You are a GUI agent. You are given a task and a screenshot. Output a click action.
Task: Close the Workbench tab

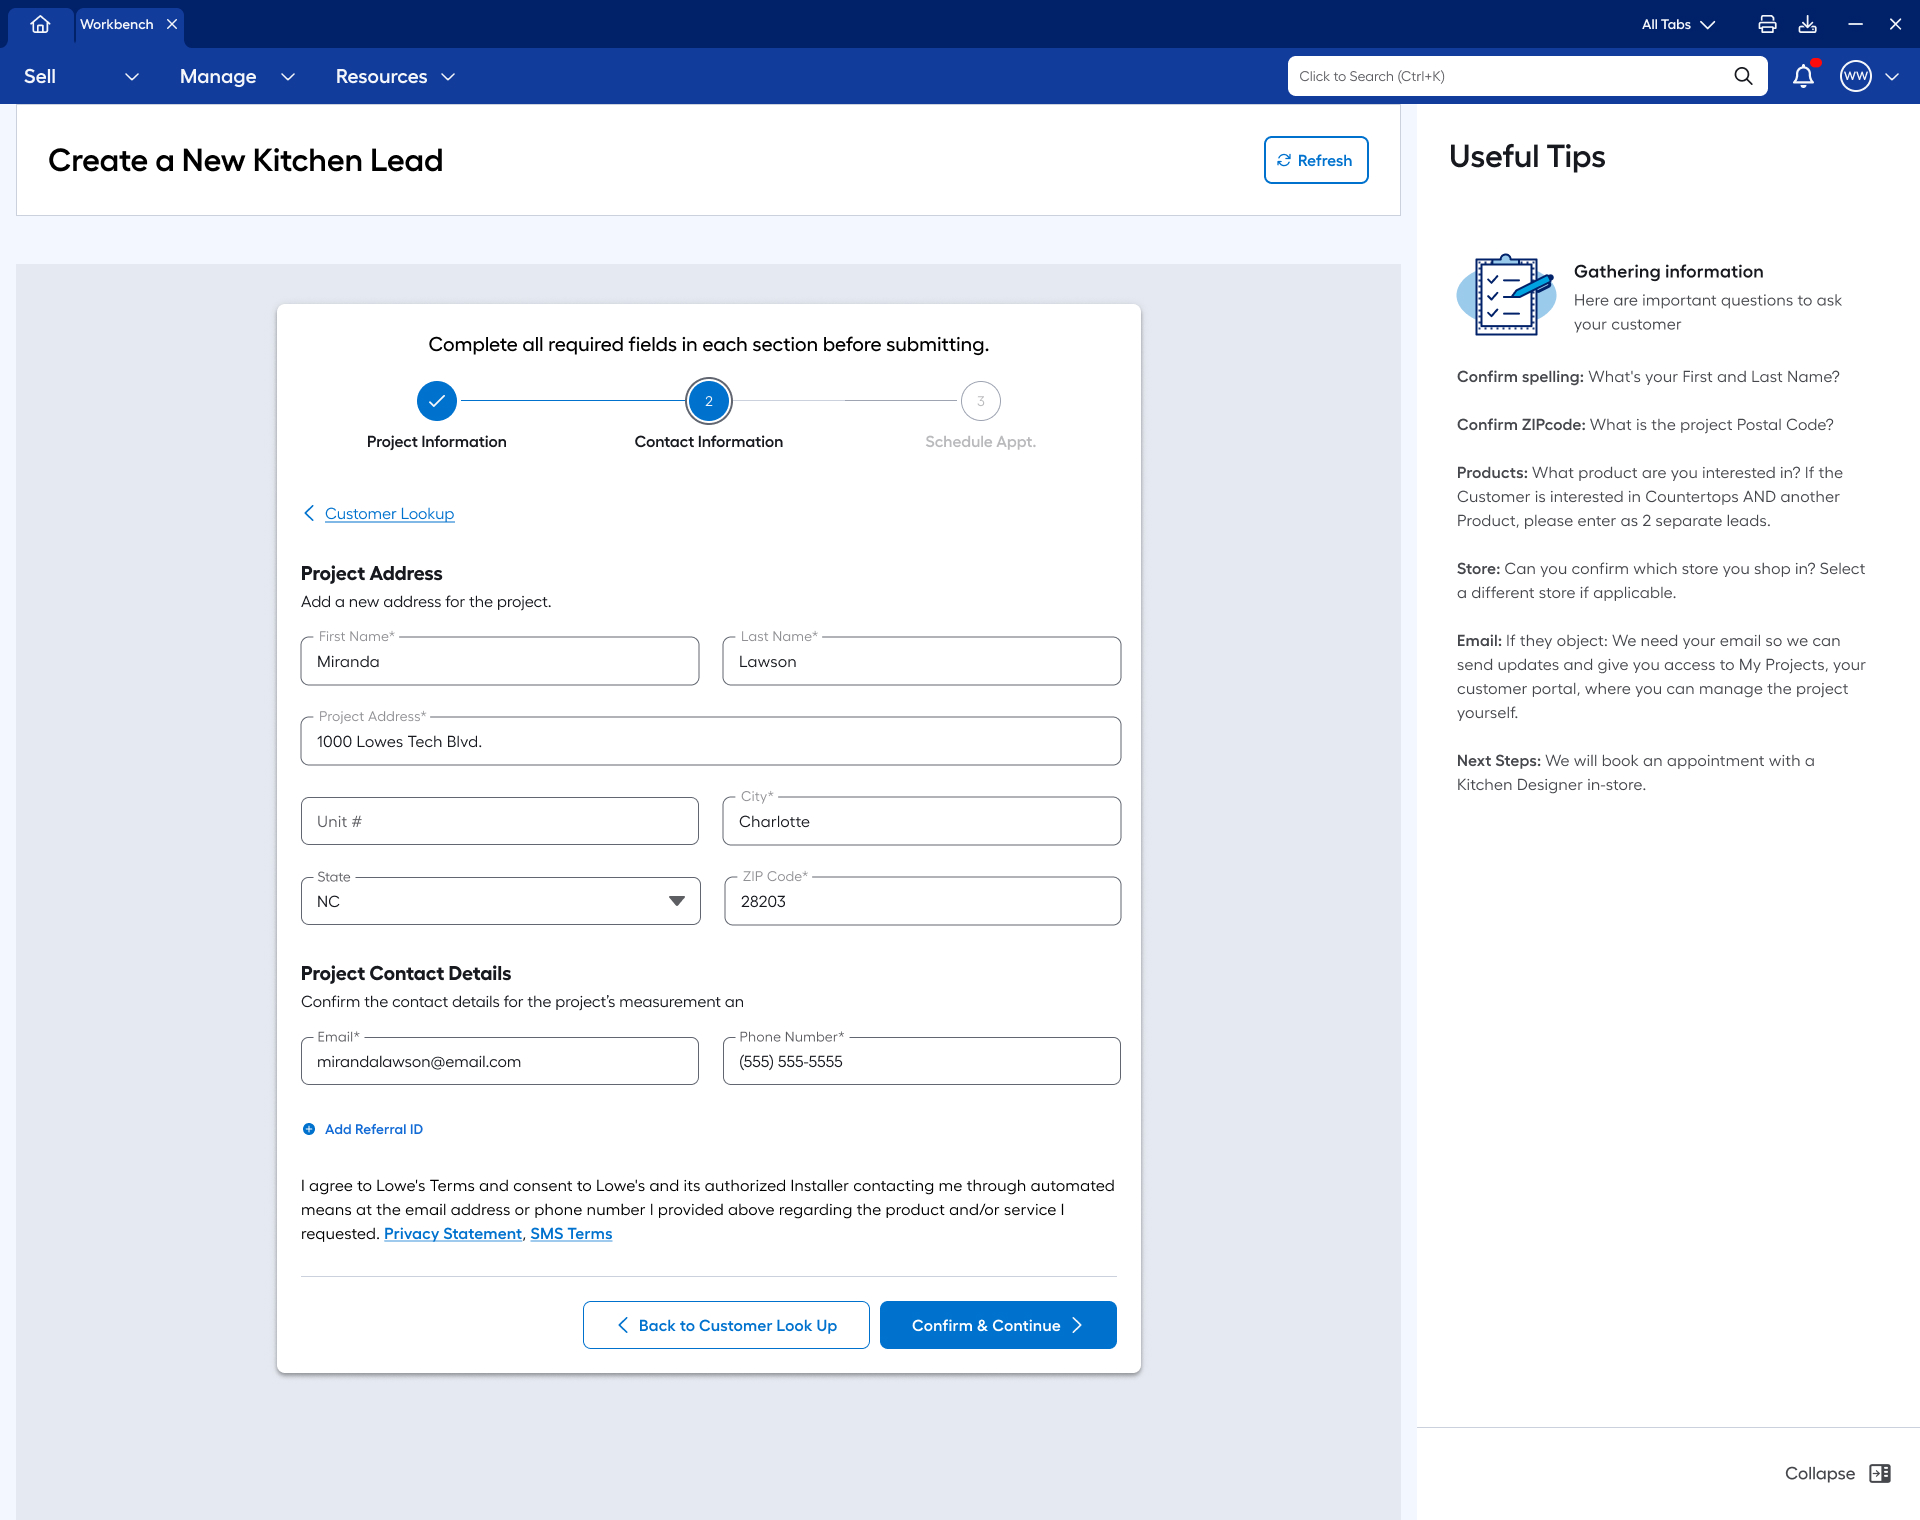click(172, 24)
